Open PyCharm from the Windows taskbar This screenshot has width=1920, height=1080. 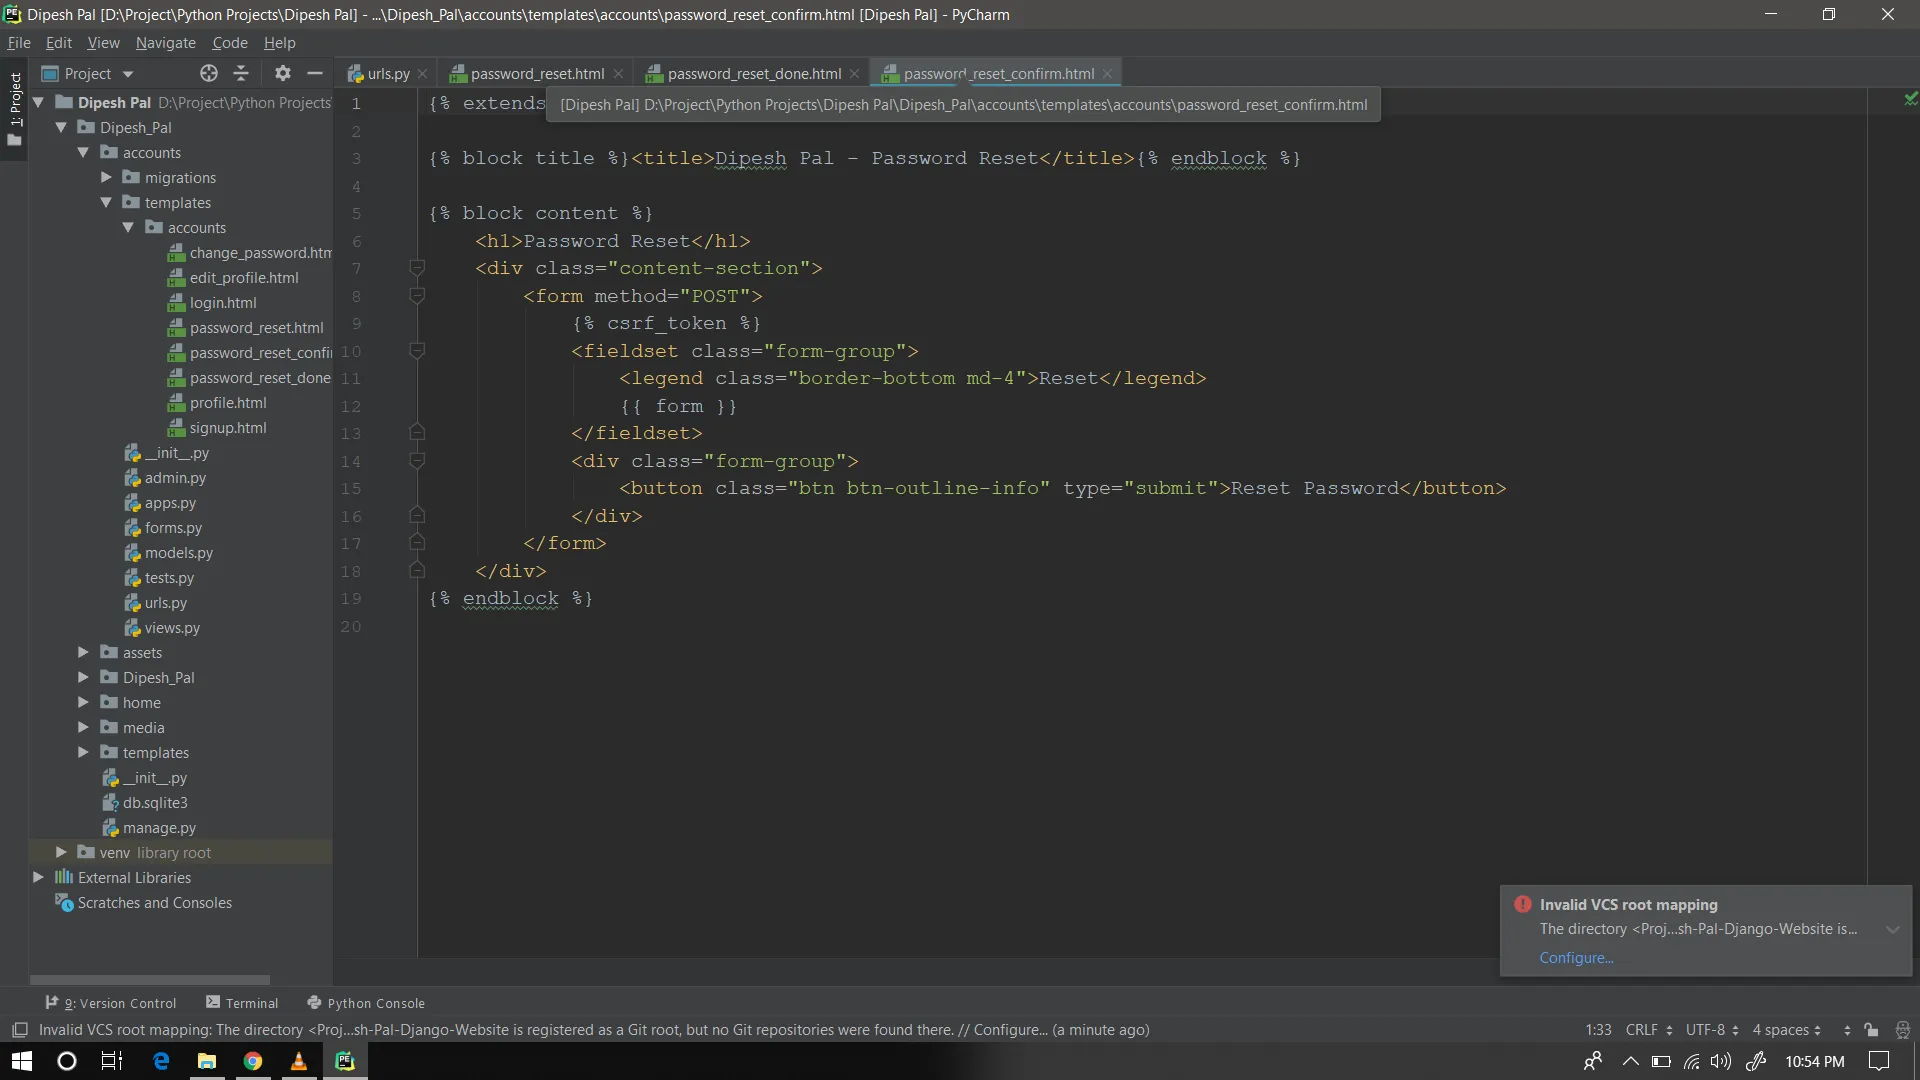(x=345, y=1061)
